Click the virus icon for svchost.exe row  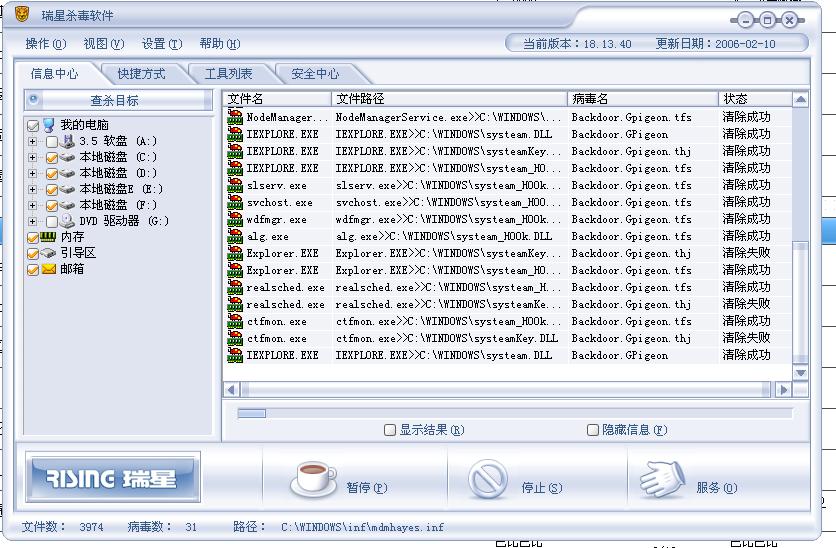pyautogui.click(x=235, y=202)
